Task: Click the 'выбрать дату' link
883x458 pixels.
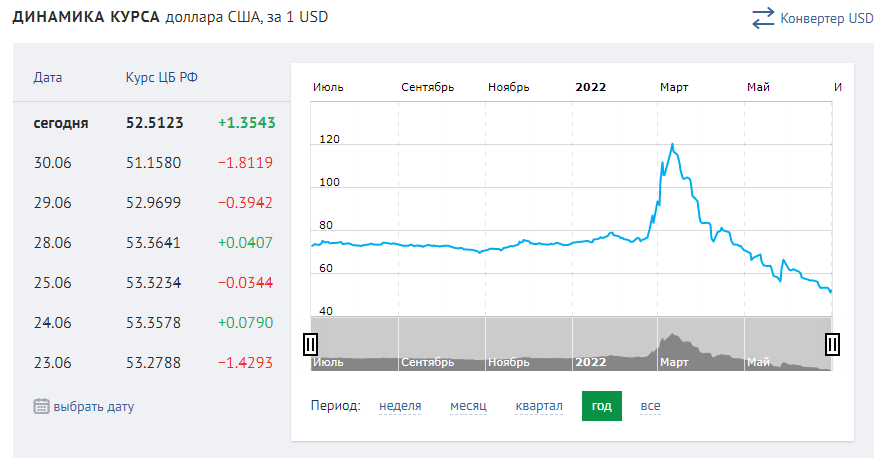Action: (x=93, y=407)
